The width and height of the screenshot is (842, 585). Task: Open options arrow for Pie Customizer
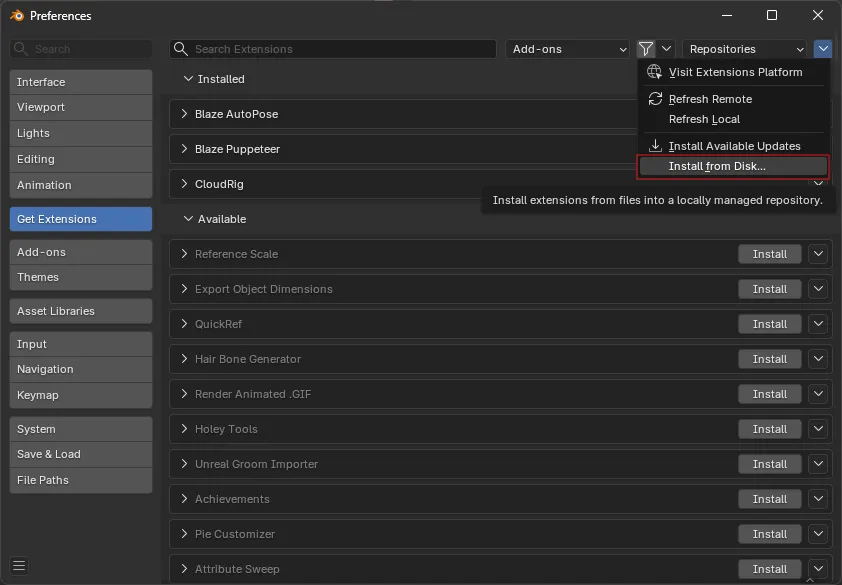[x=818, y=534]
